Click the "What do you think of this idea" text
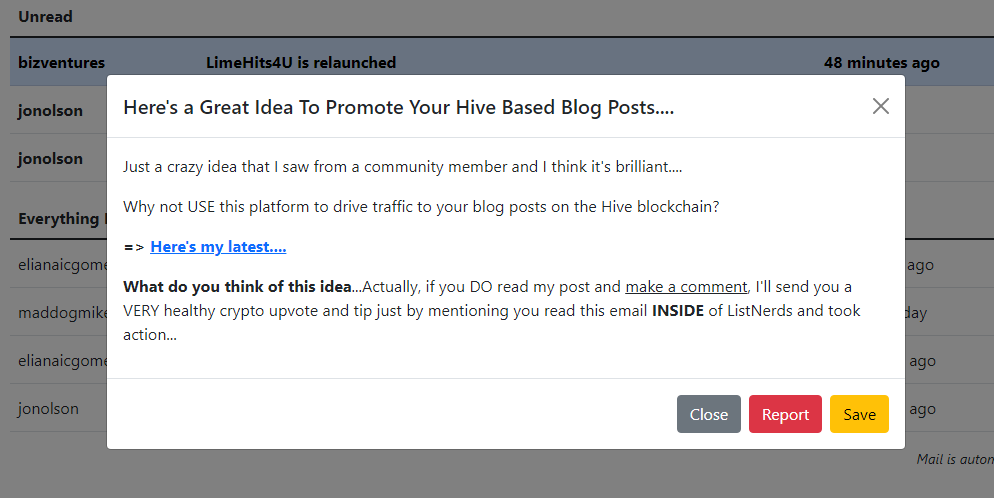Viewport: 994px width, 498px height. pyautogui.click(x=237, y=287)
